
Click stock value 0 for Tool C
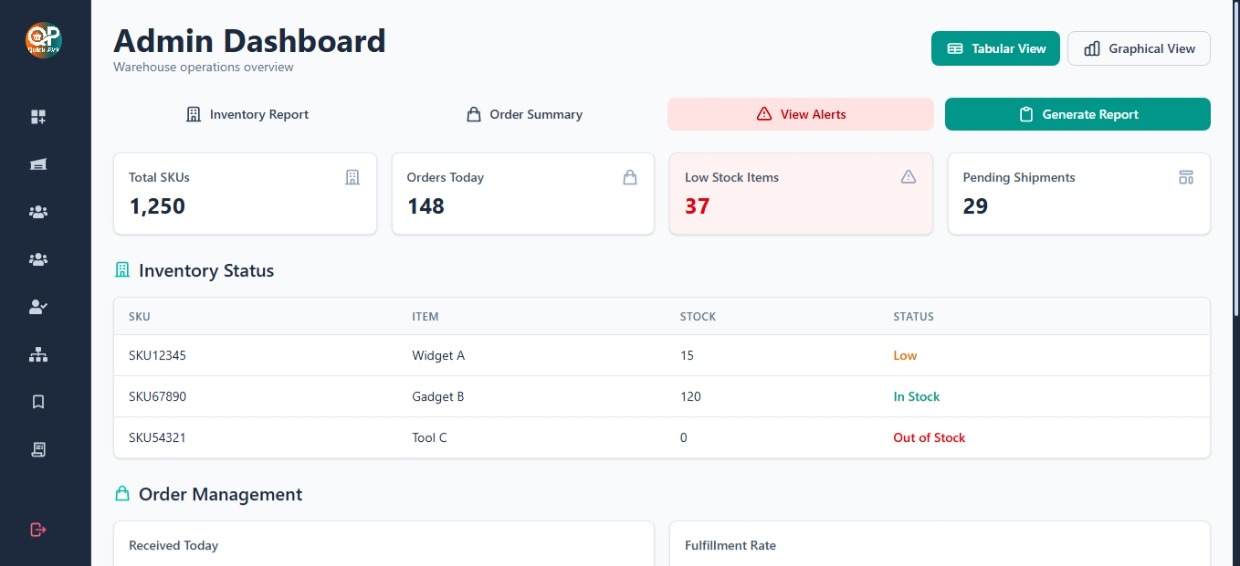click(x=684, y=437)
